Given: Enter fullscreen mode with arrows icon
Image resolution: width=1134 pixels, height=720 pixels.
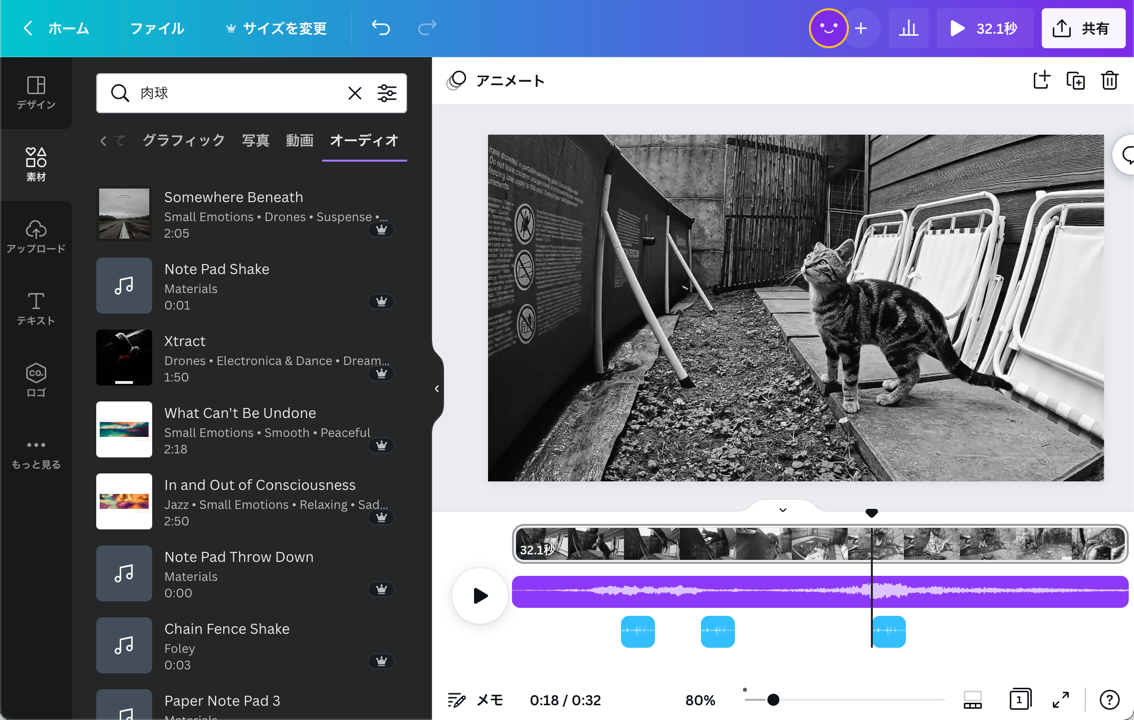Looking at the screenshot, I should (x=1060, y=700).
